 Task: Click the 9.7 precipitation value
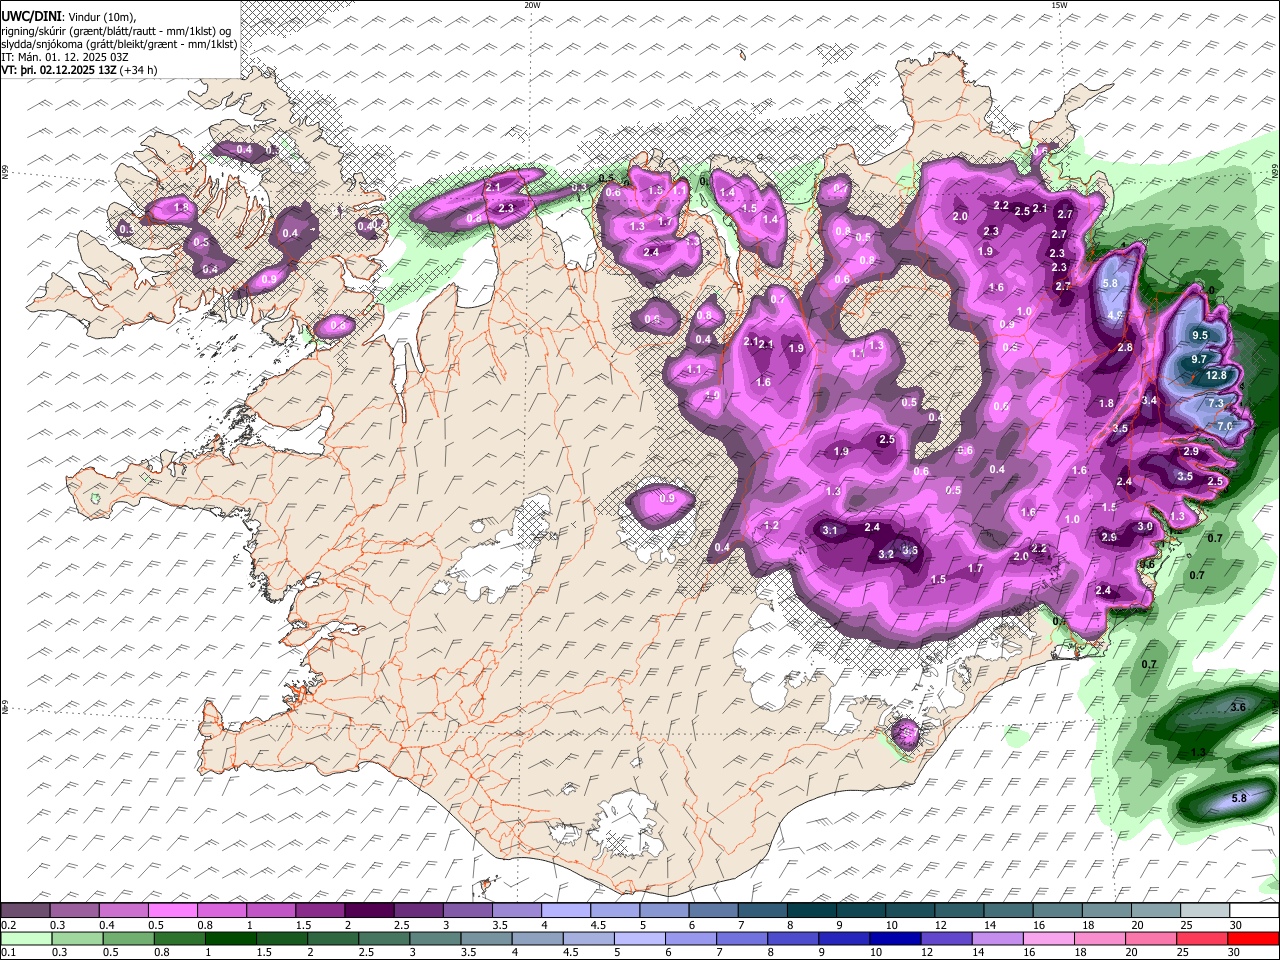(x=1200, y=359)
